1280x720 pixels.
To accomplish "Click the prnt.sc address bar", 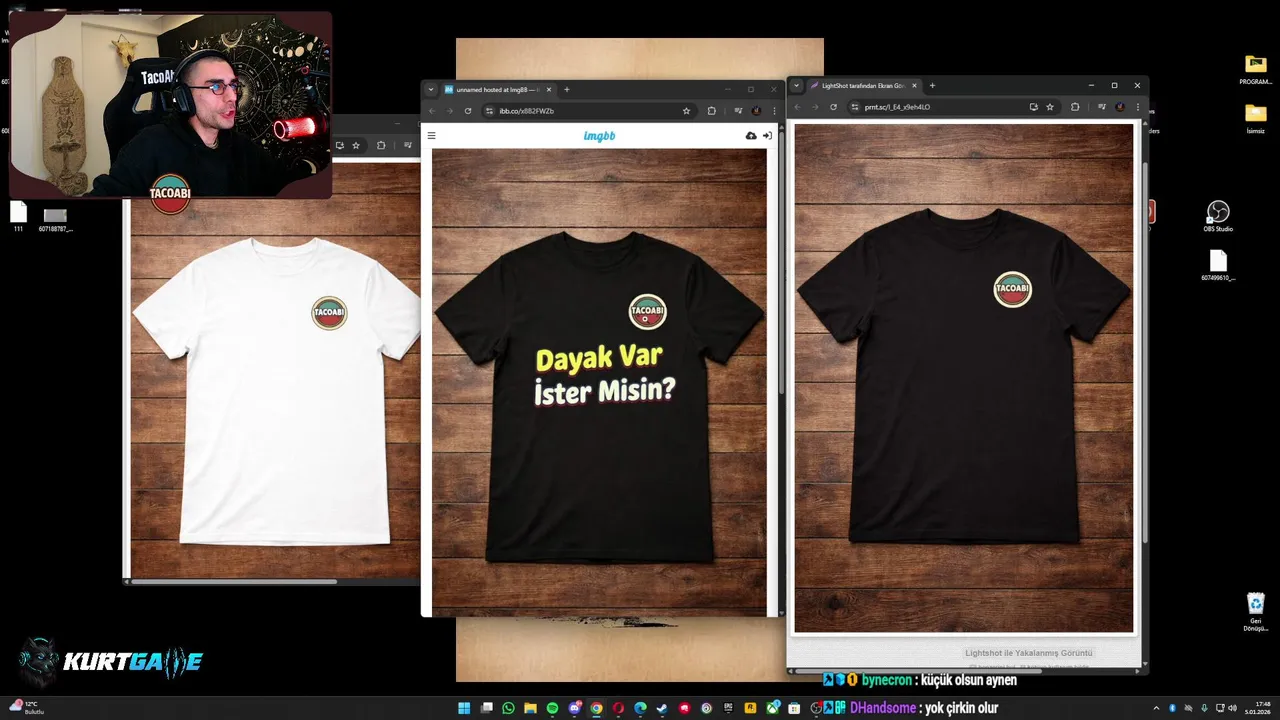I will 953,107.
